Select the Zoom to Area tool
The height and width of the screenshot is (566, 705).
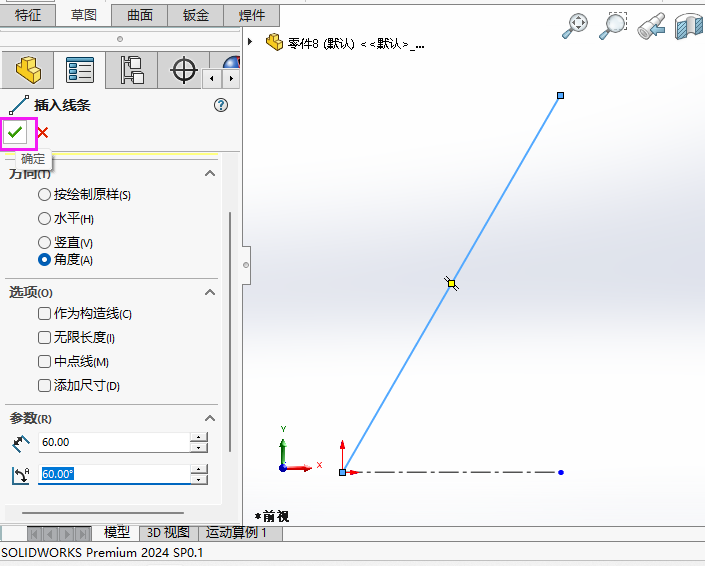(613, 26)
